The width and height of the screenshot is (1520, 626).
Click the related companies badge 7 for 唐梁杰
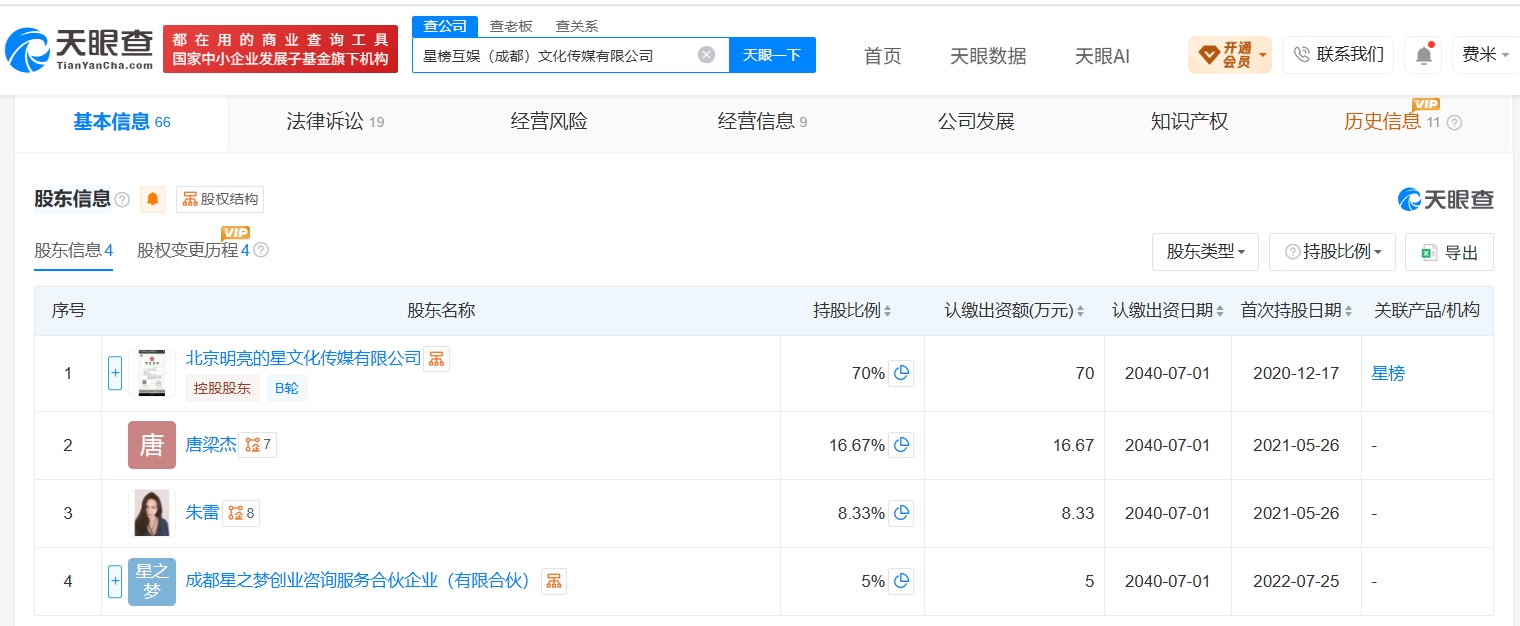258,445
